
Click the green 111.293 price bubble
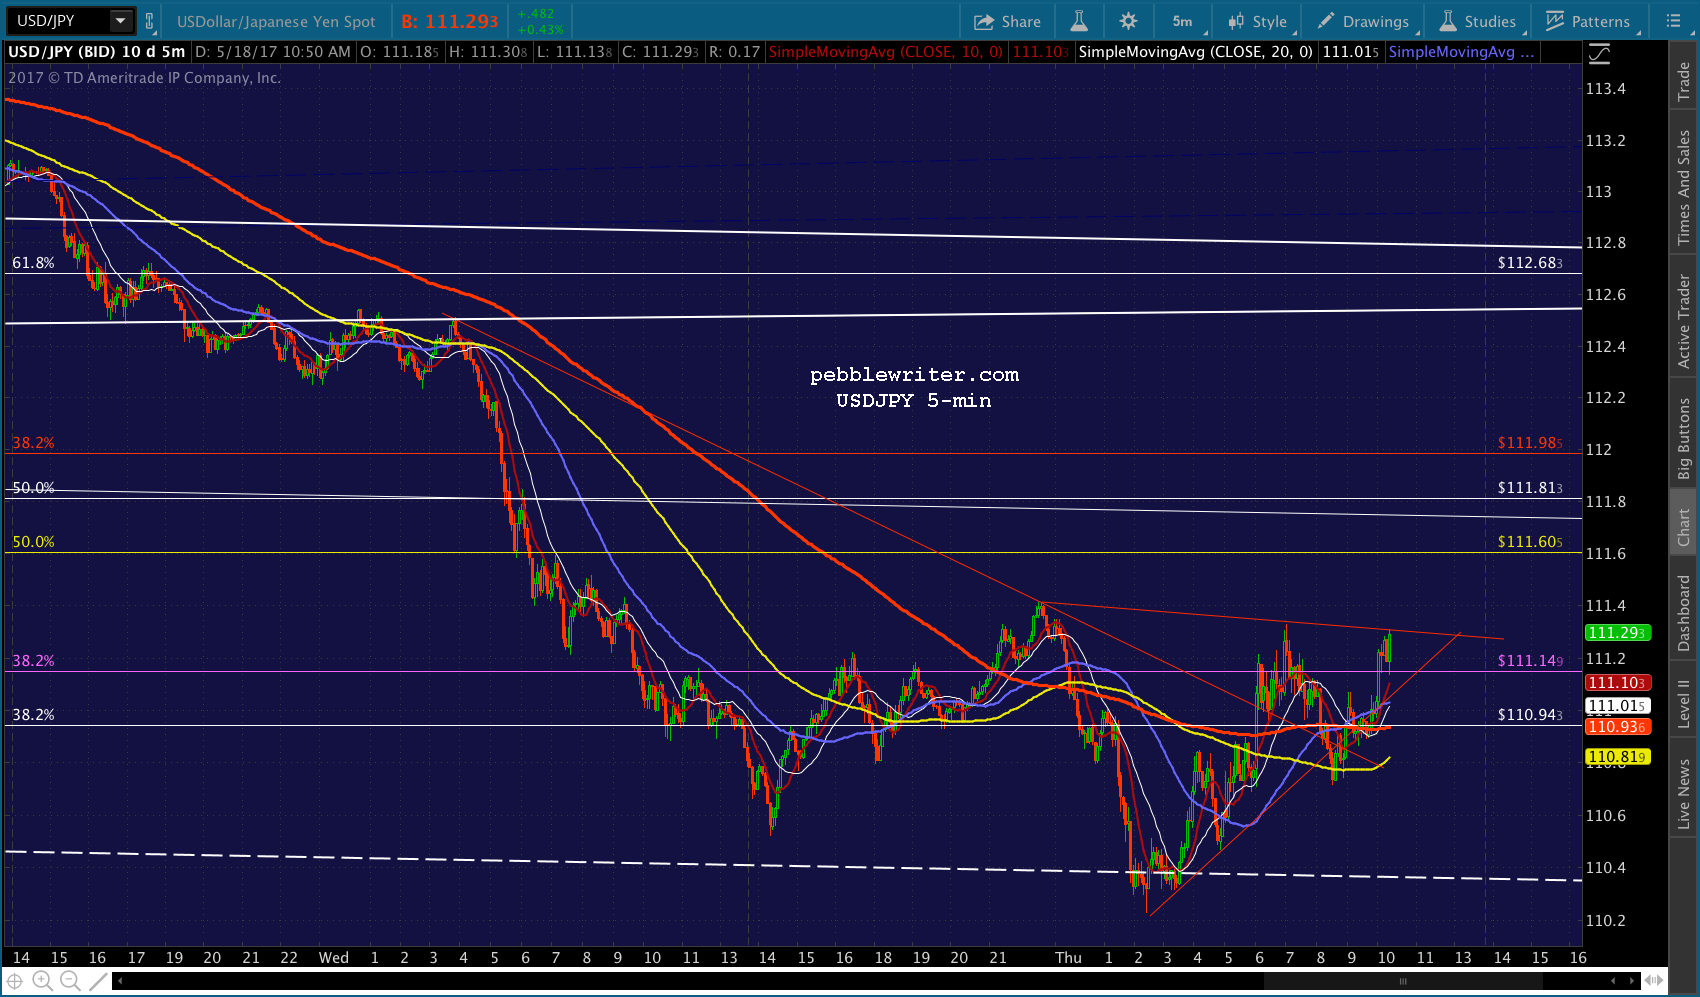click(x=1618, y=632)
